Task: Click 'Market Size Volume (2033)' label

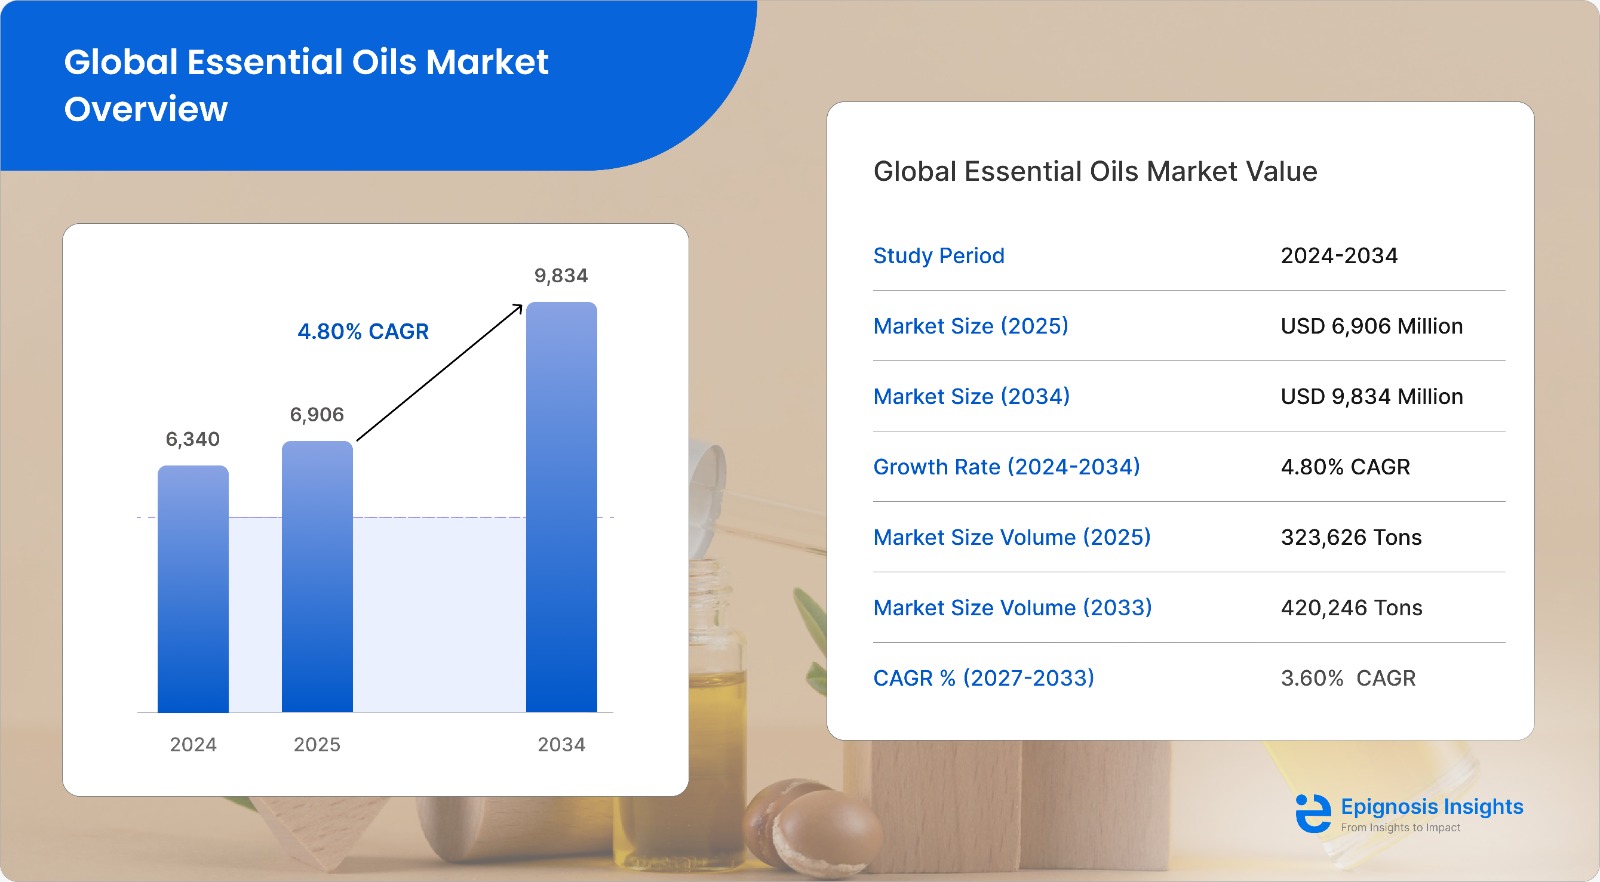Action: 1013,608
